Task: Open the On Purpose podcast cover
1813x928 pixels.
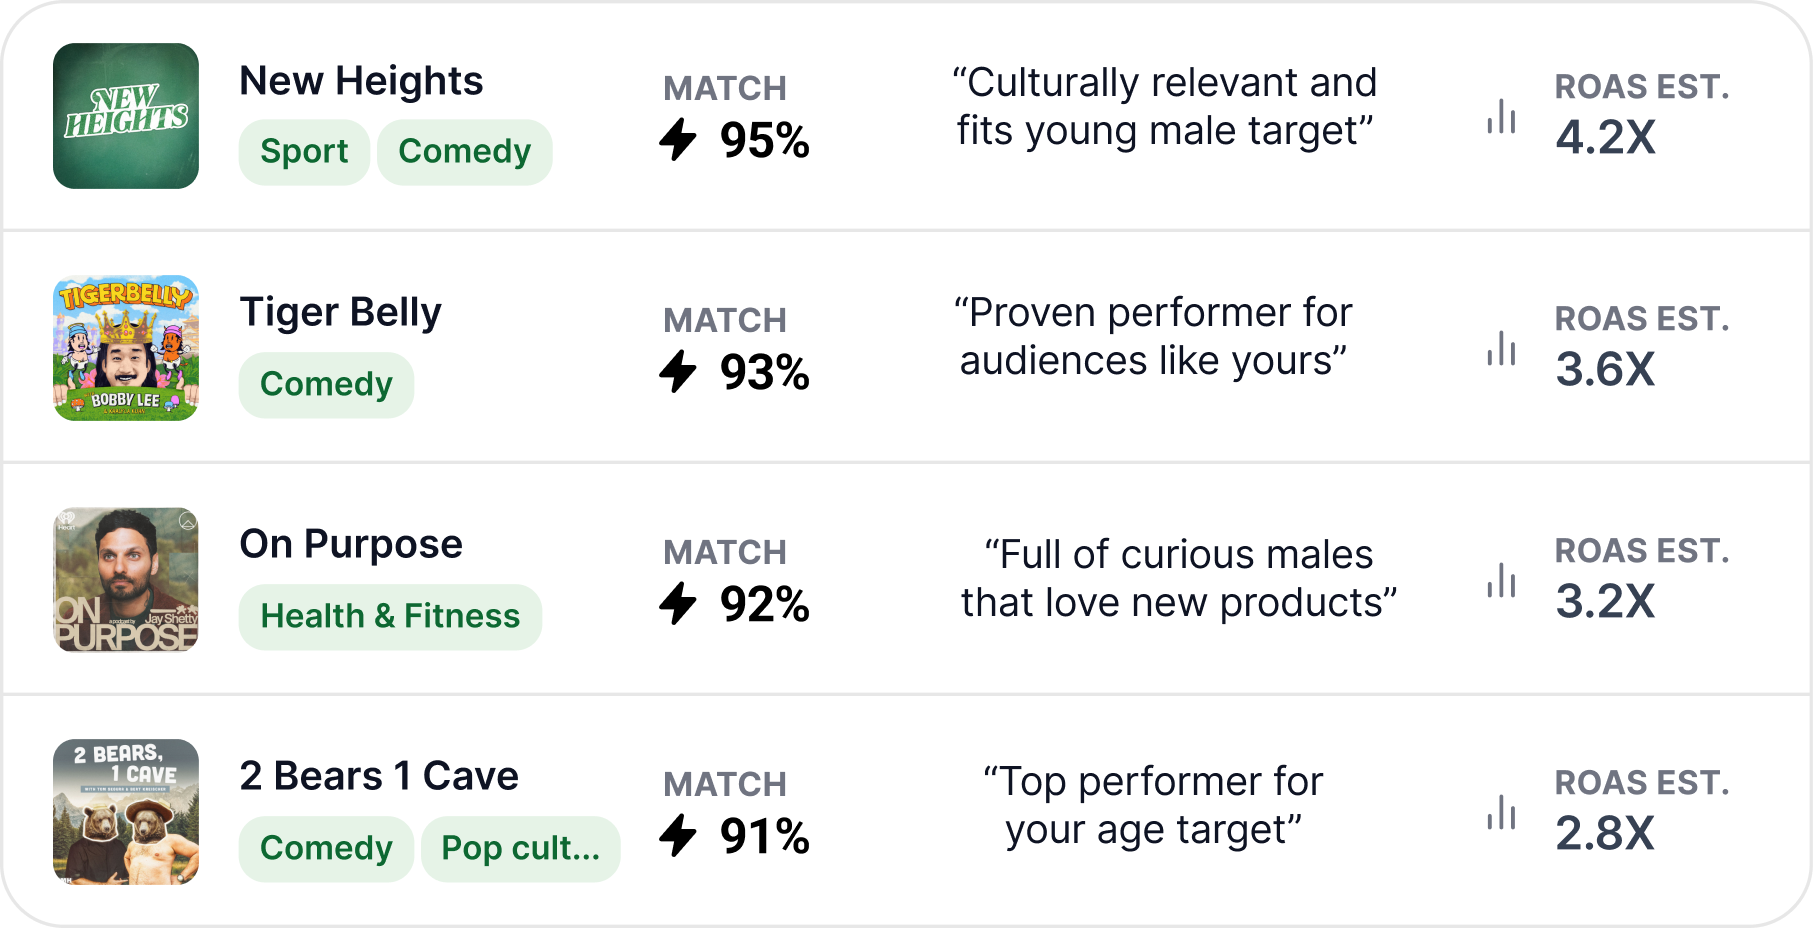Action: (126, 580)
